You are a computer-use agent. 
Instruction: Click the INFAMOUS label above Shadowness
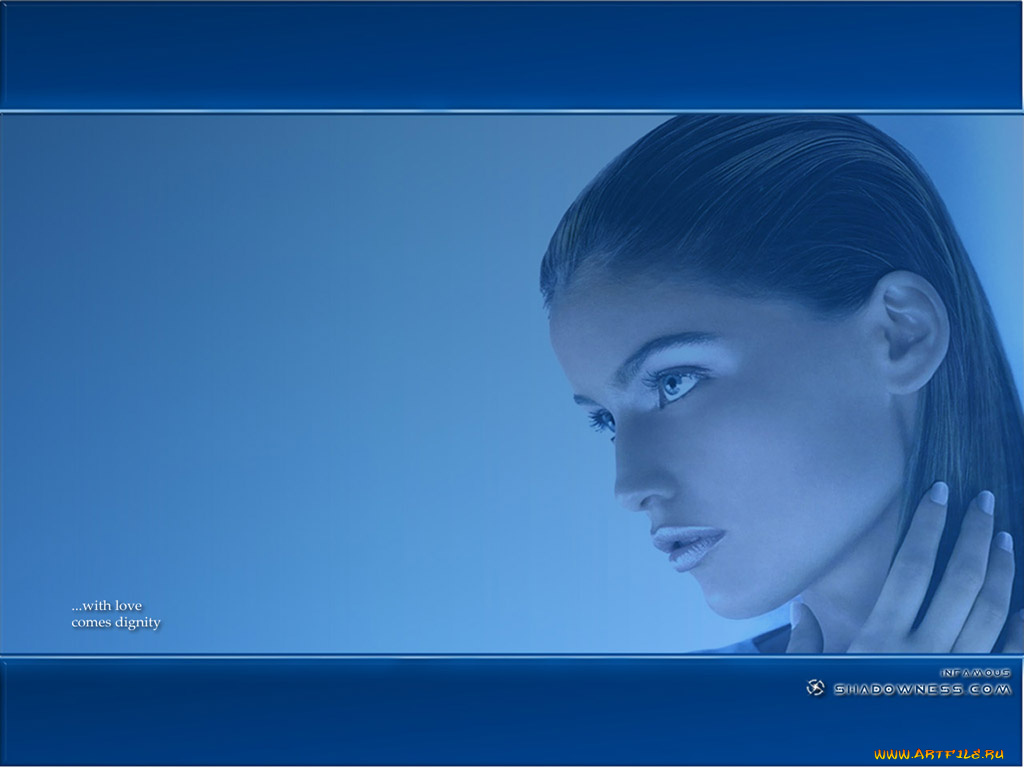click(975, 673)
